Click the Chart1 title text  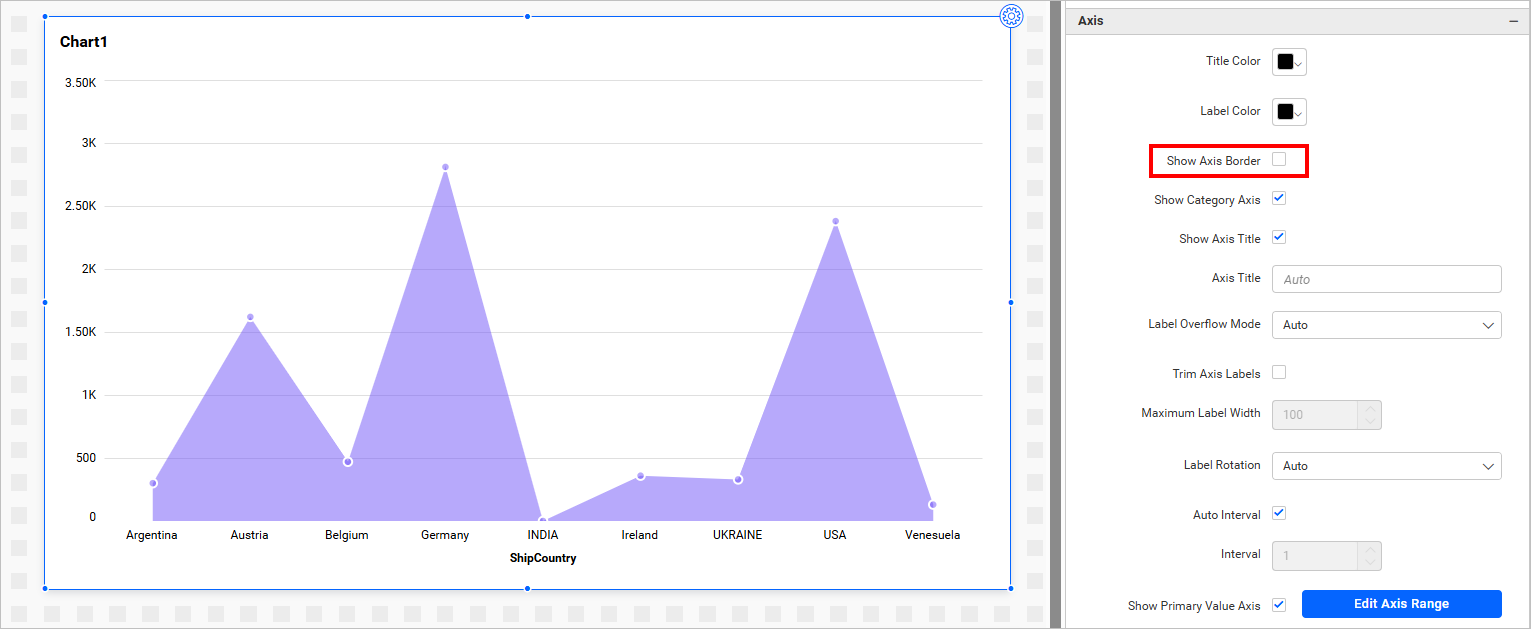point(84,42)
